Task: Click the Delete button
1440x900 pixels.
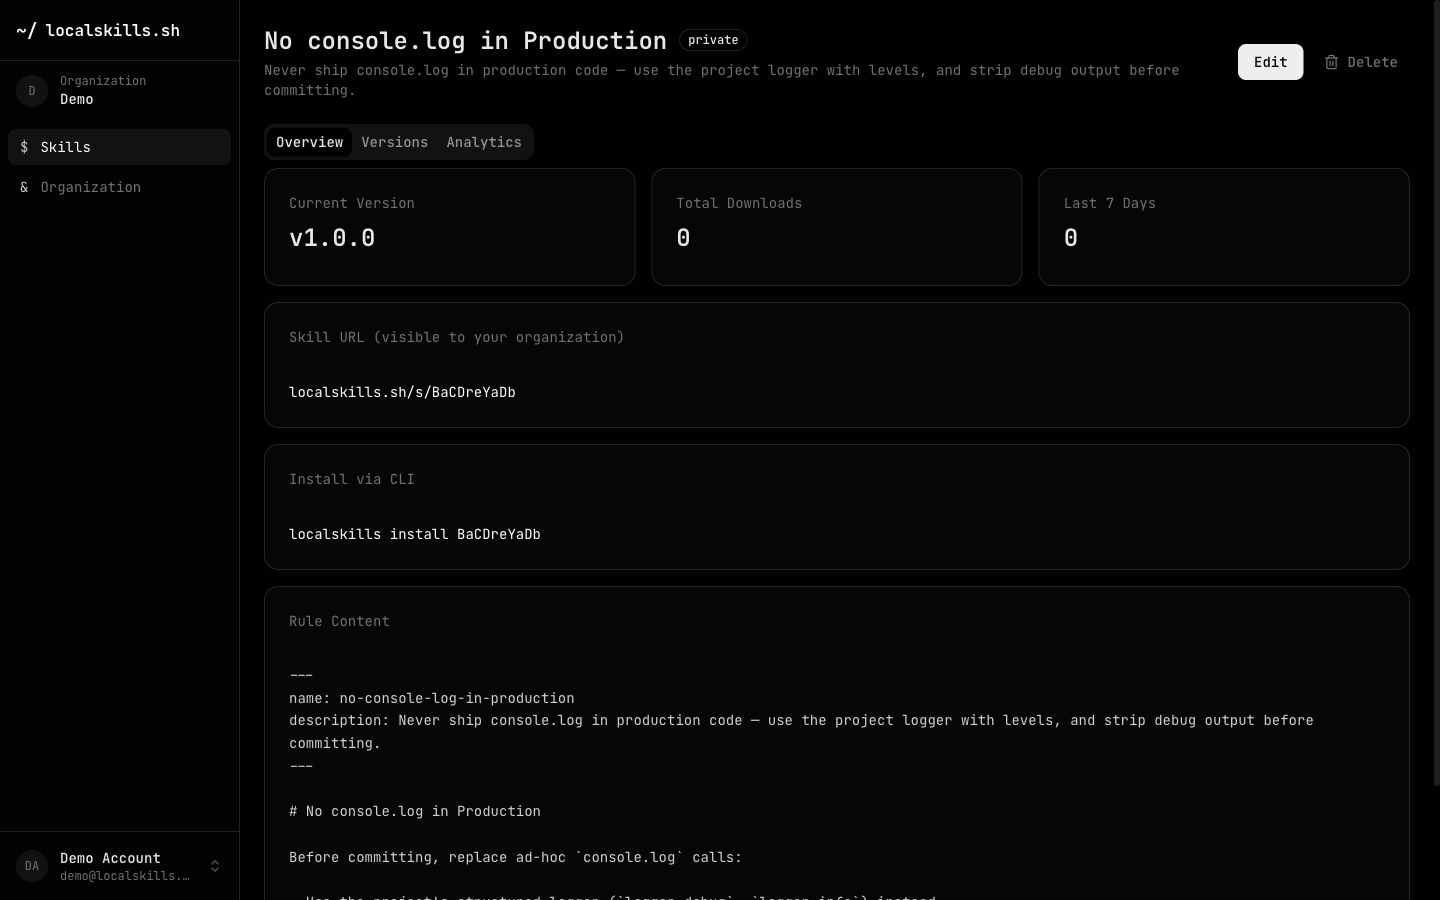Action: coord(1361,62)
